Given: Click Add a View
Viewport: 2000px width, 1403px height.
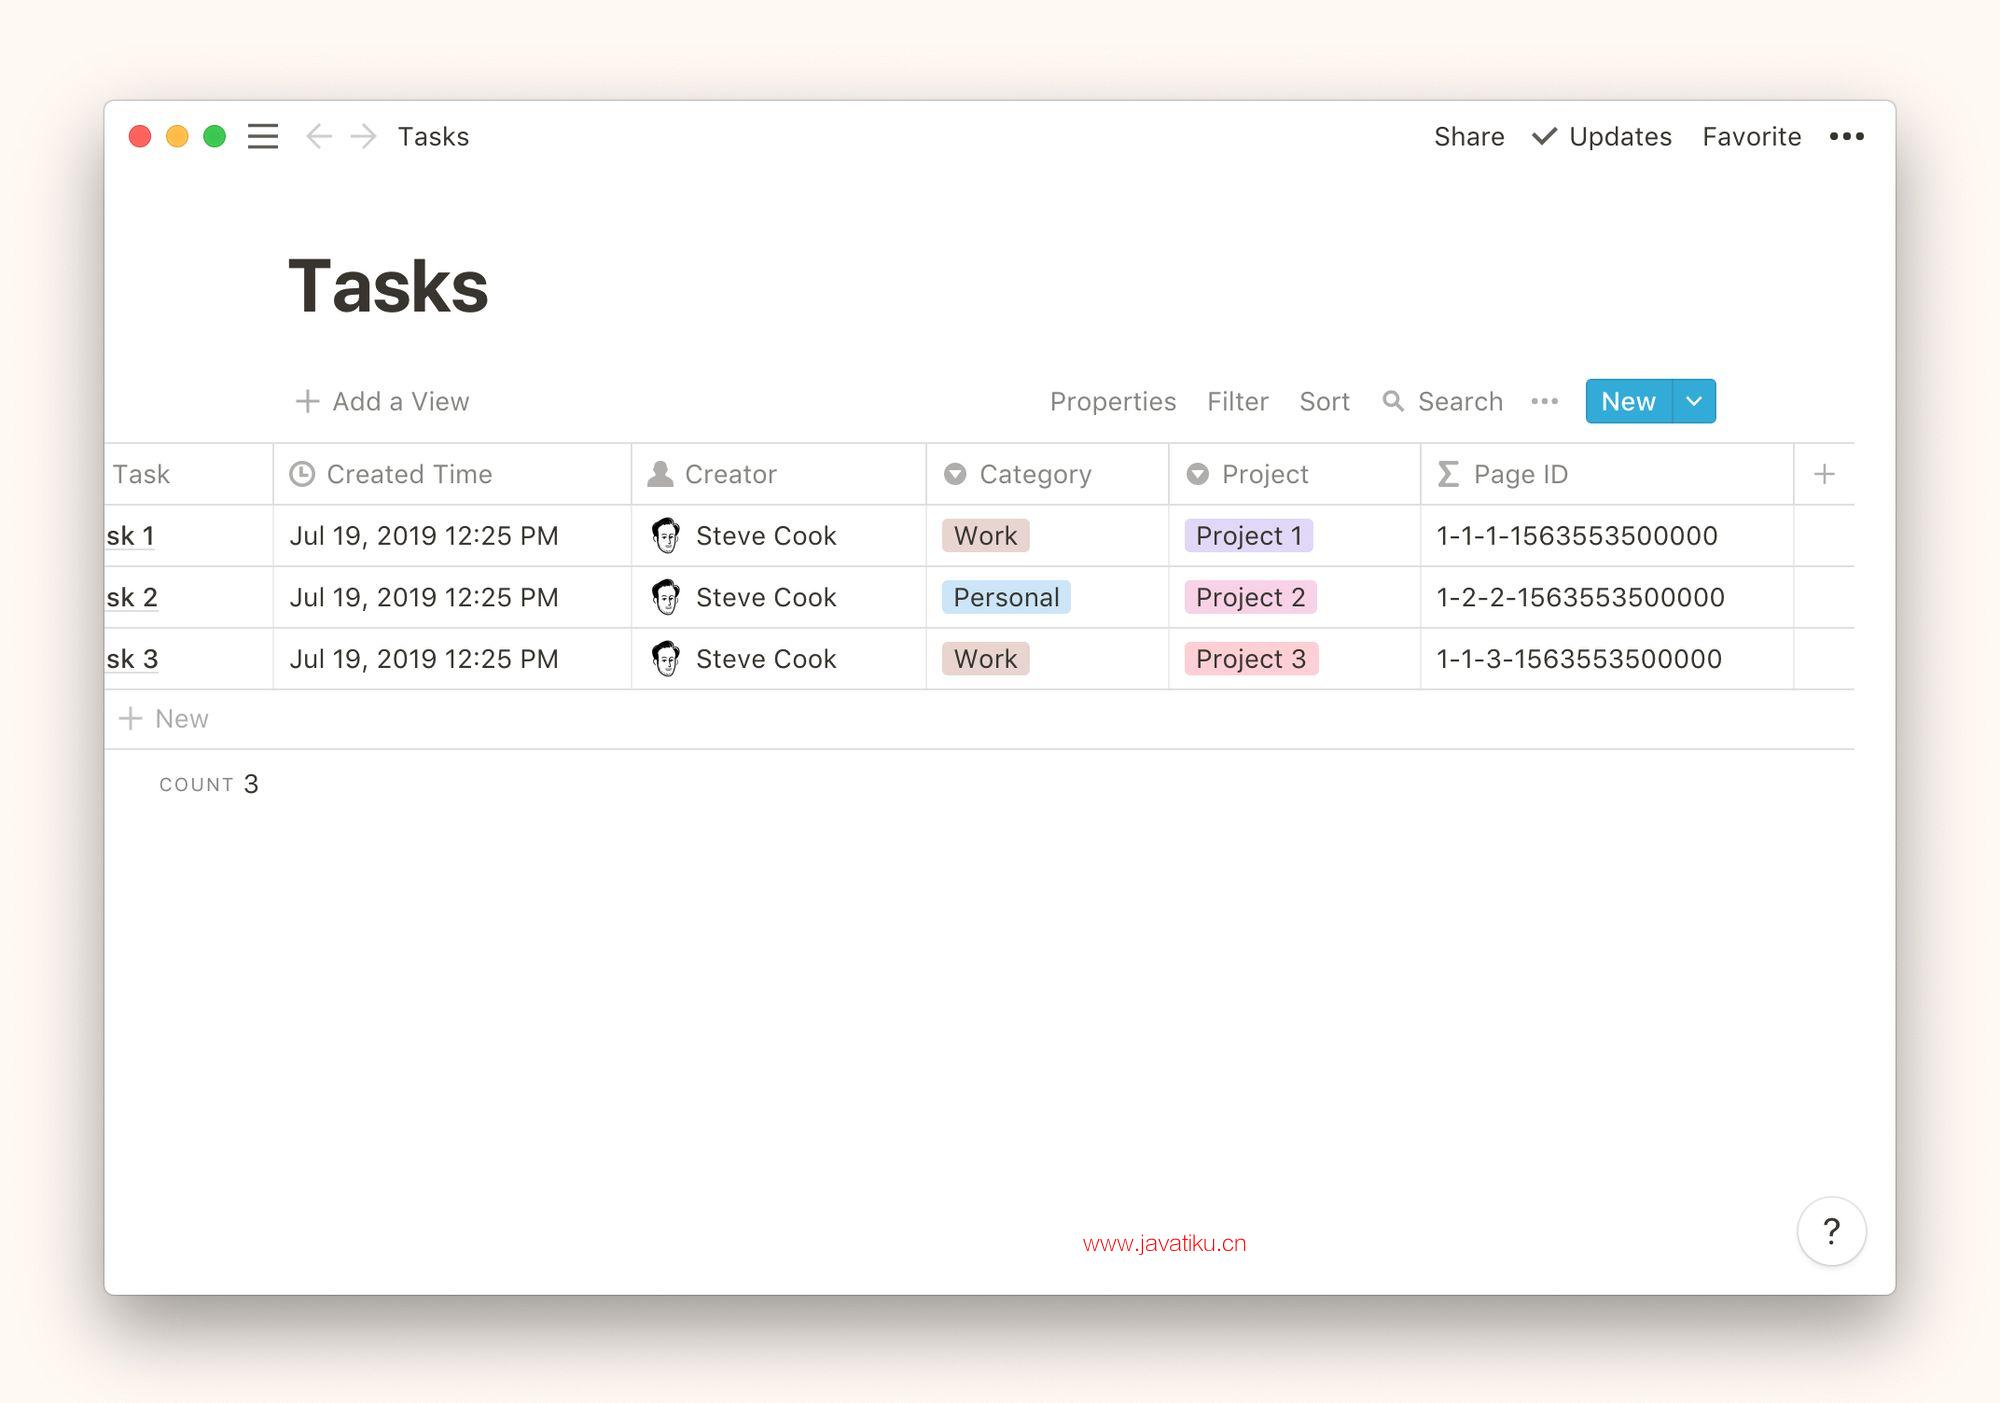Looking at the screenshot, I should tap(382, 401).
